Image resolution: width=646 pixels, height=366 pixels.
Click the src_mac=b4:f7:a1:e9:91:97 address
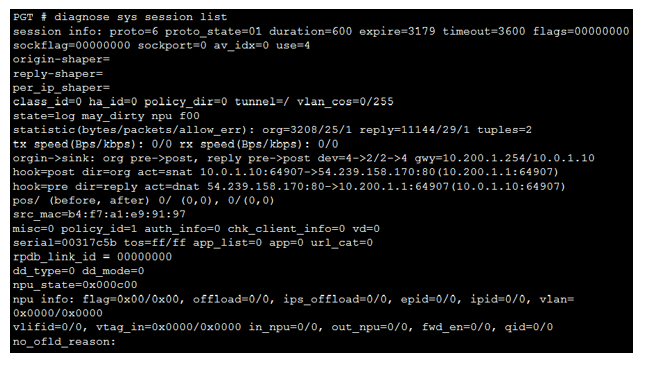pyautogui.click(x=99, y=214)
